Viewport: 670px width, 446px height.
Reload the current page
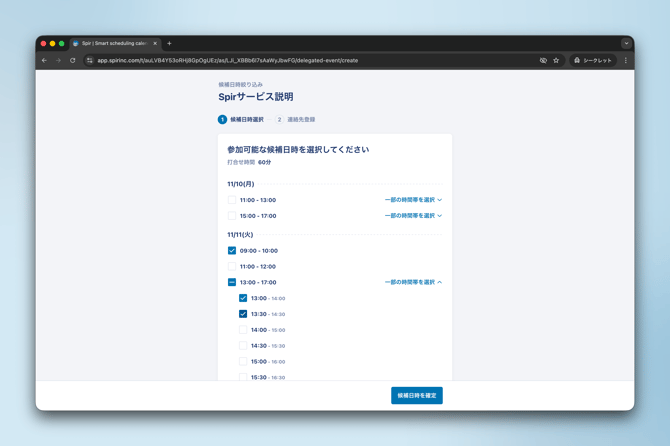(73, 60)
